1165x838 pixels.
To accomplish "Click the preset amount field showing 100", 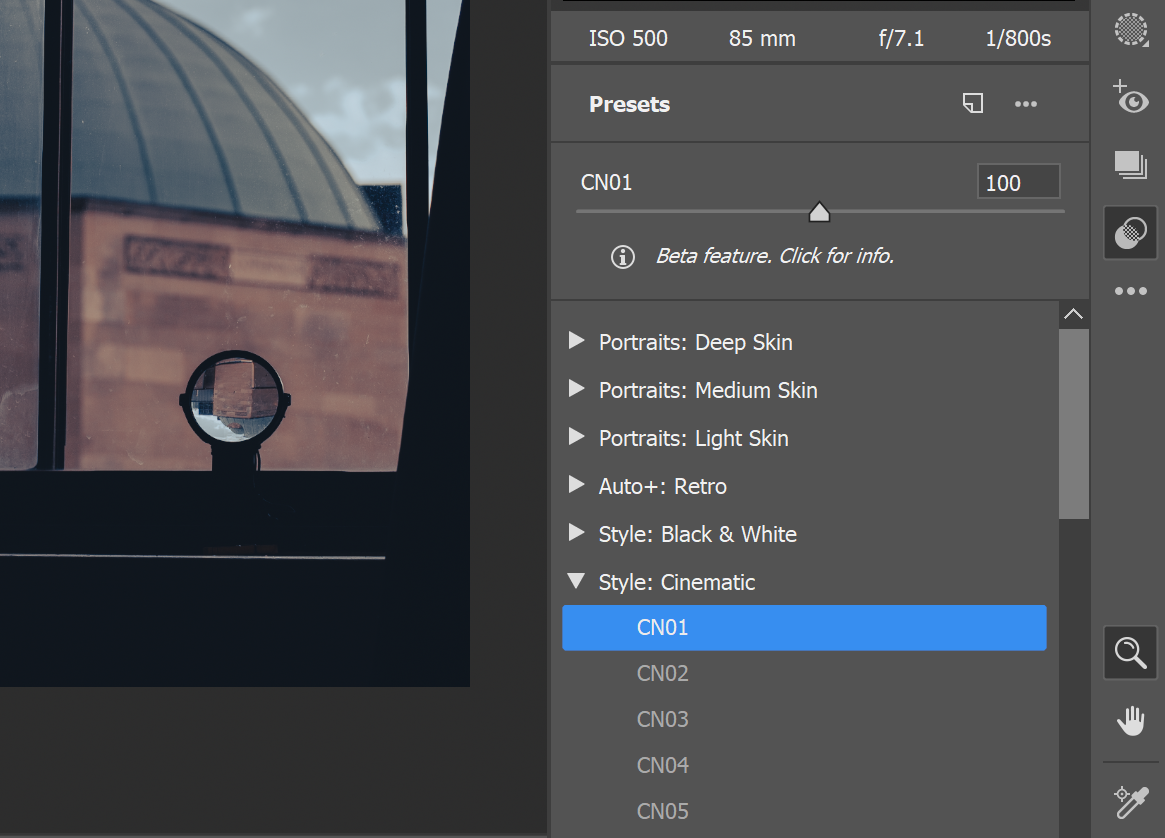I will click(x=1018, y=182).
